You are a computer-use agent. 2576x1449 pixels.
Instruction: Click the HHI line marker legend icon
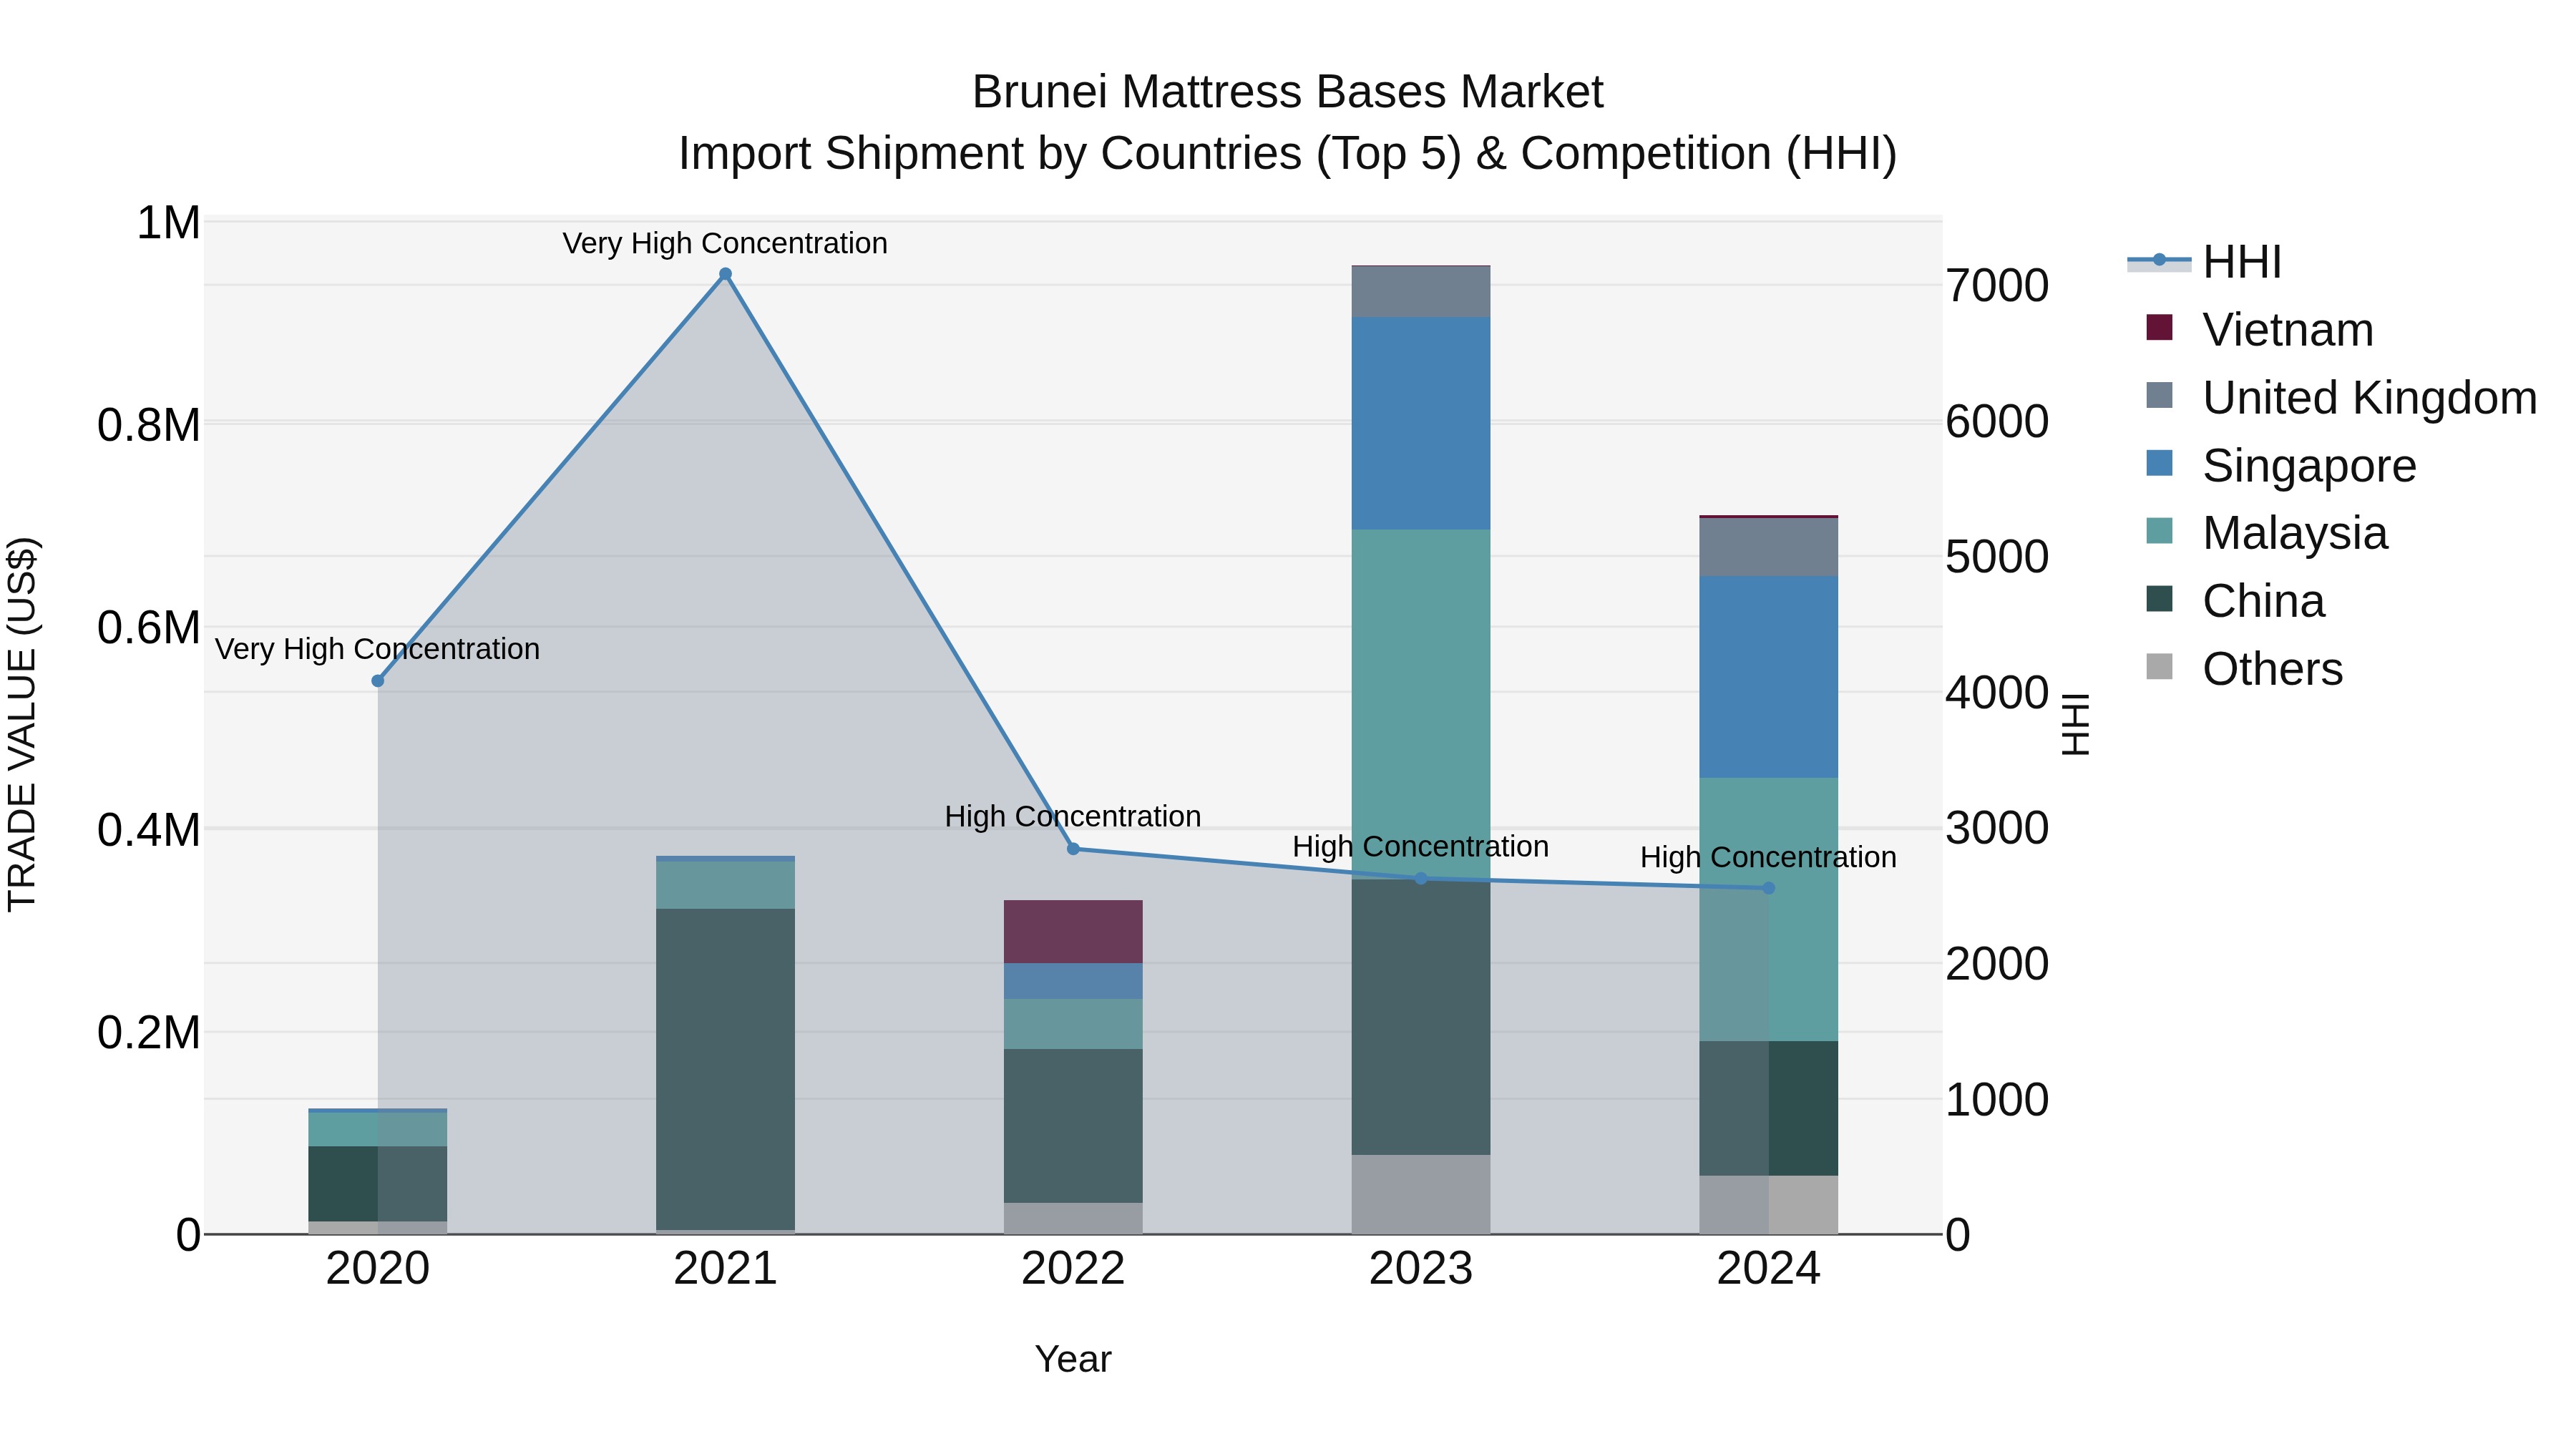(2159, 261)
